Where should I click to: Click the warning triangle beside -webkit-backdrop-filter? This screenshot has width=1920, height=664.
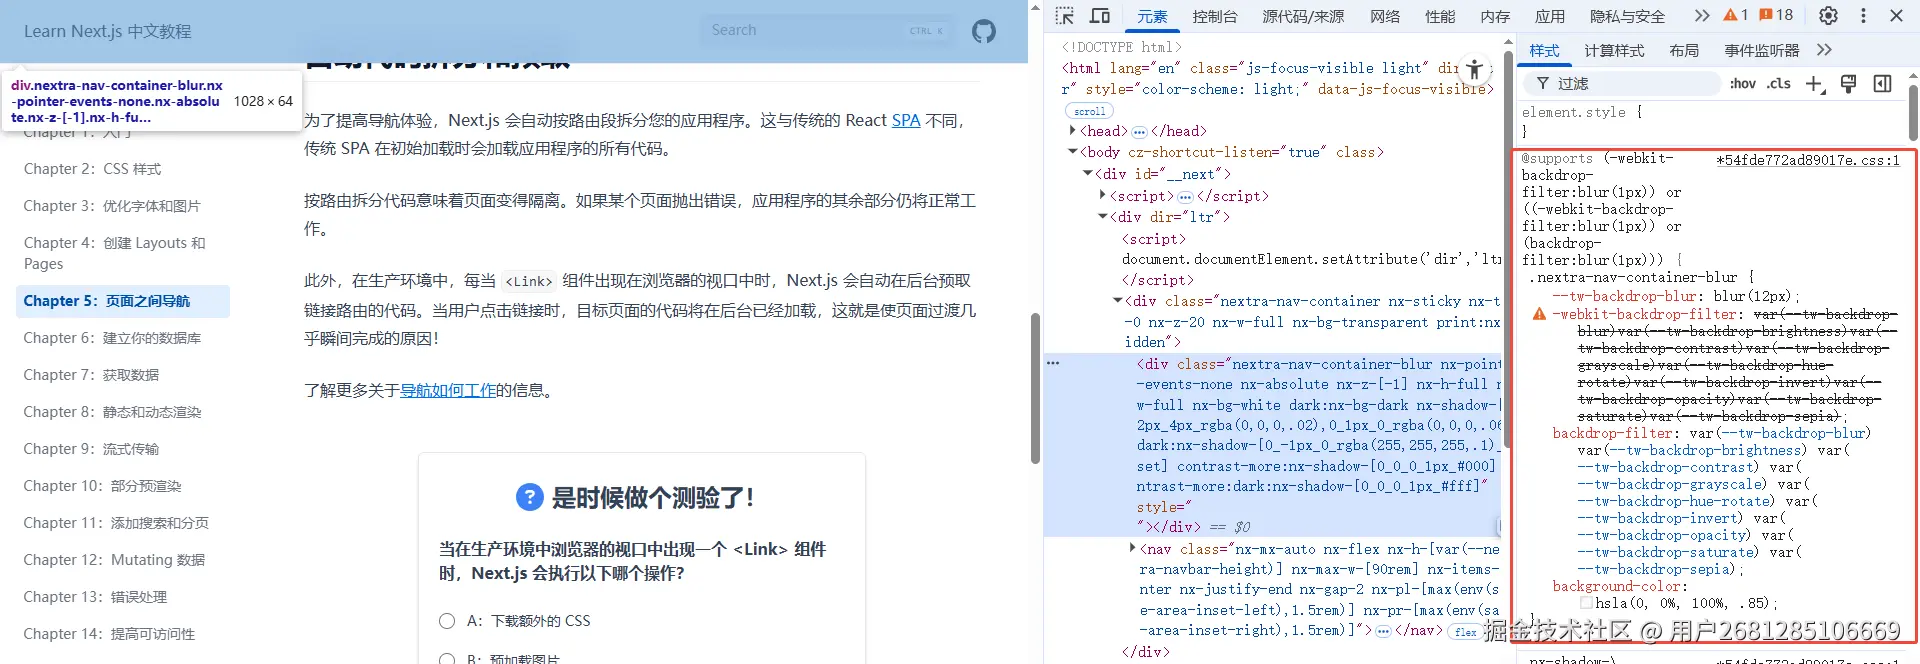(x=1539, y=314)
